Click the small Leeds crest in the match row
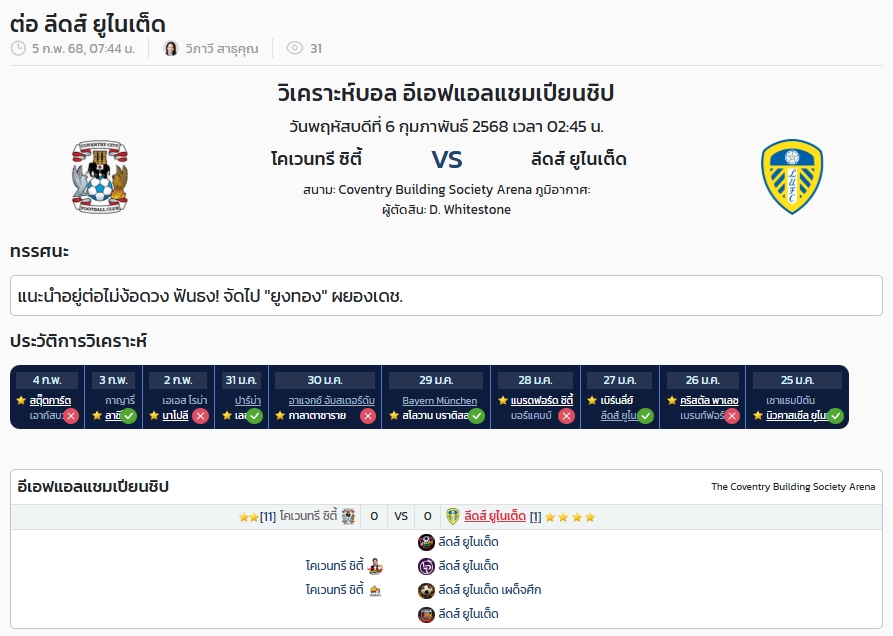The image size is (893, 636). (453, 516)
